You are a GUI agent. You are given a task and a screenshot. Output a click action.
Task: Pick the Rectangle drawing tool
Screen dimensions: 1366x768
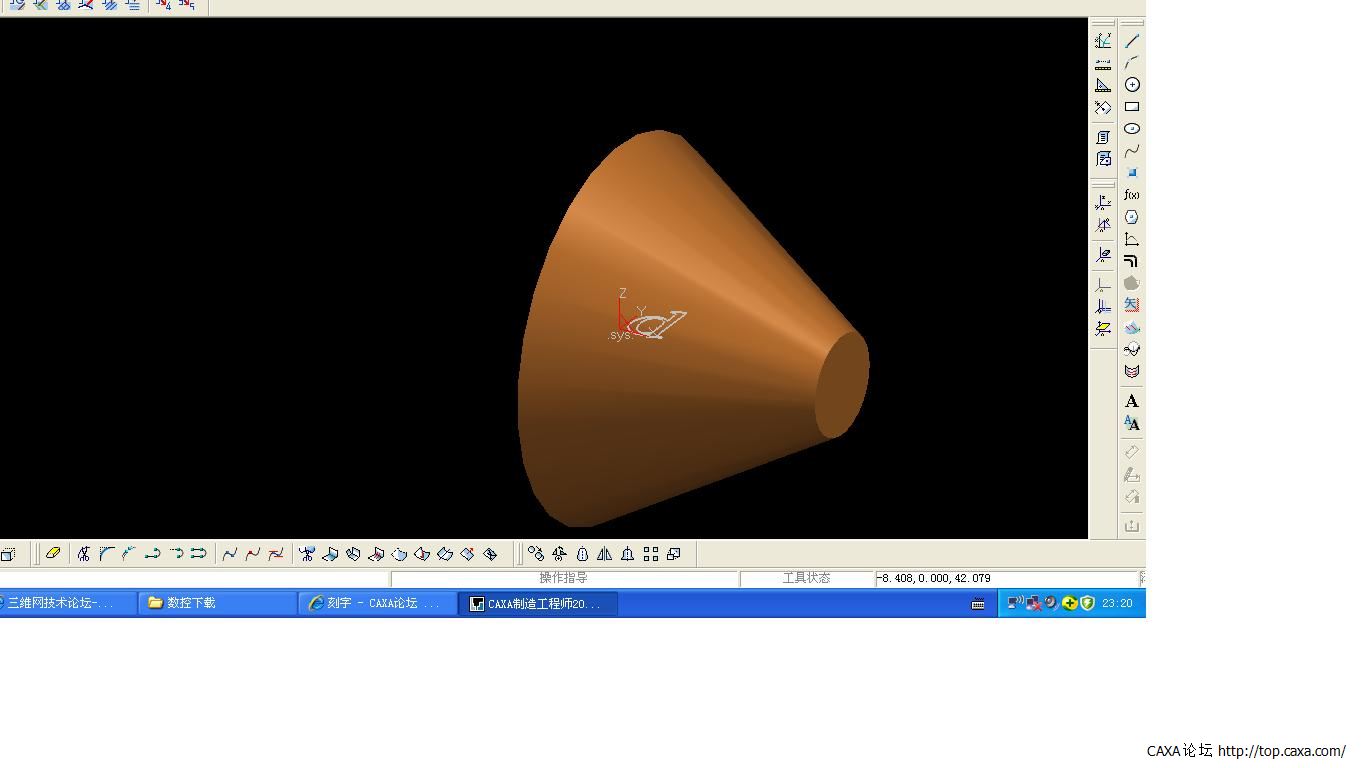[x=1132, y=107]
